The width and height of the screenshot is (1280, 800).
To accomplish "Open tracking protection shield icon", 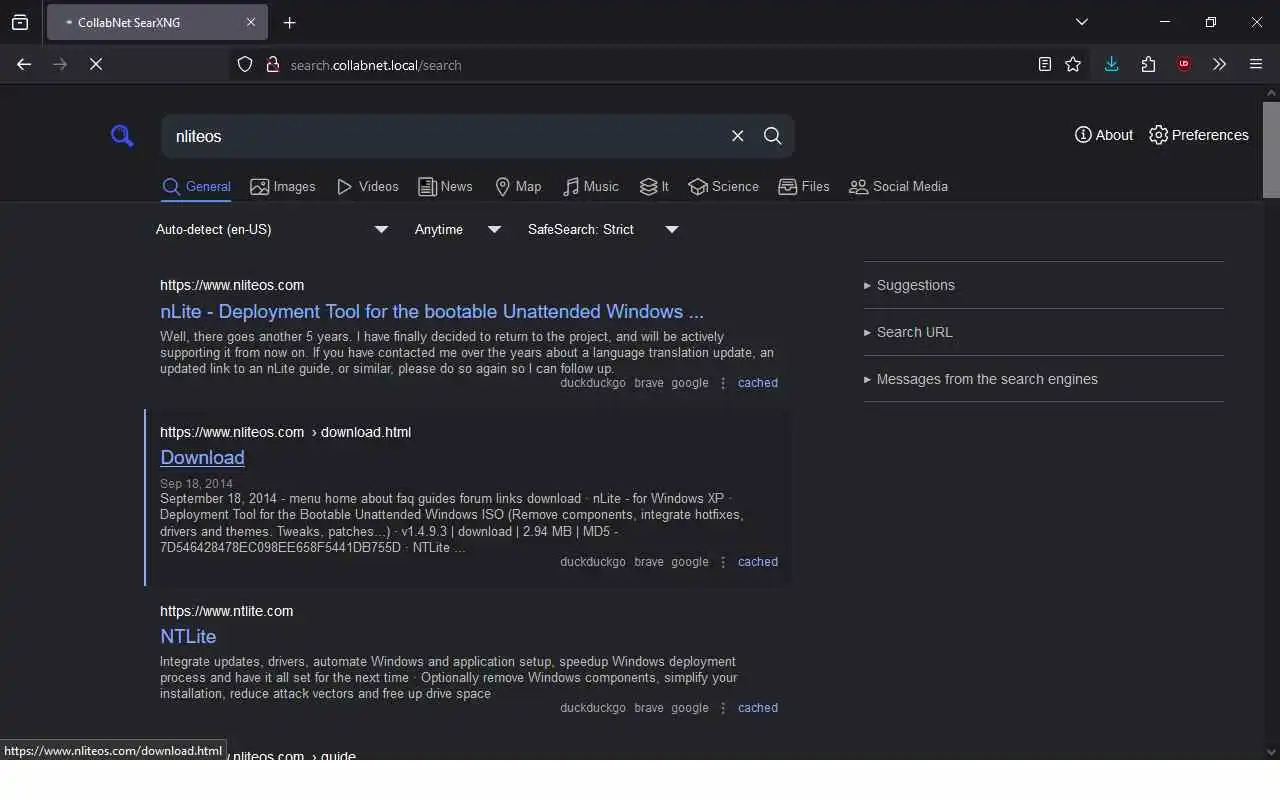I will [245, 65].
